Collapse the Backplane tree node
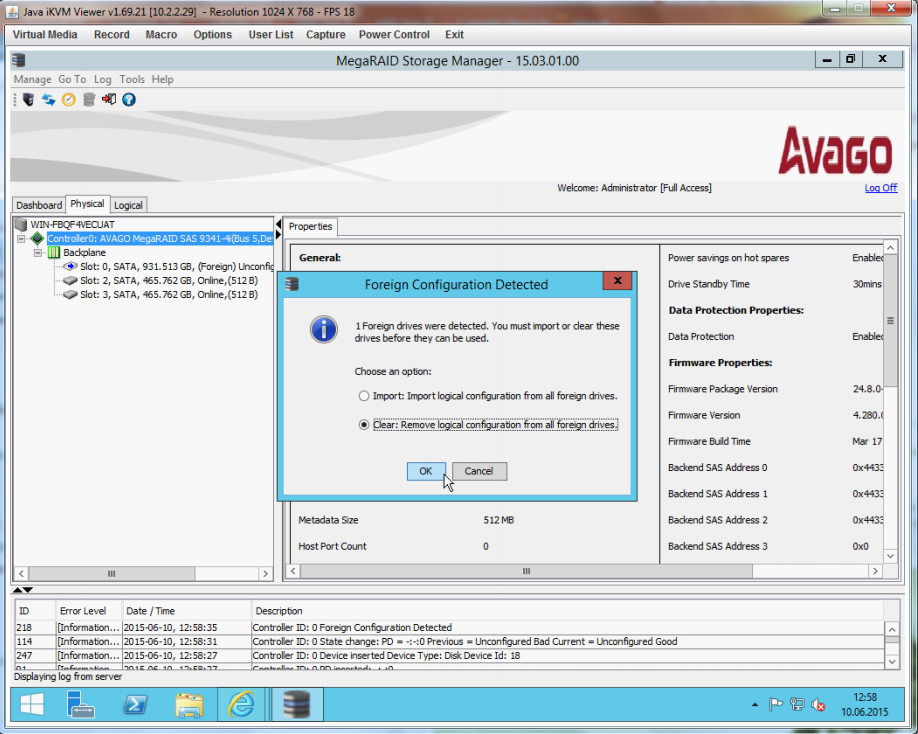Screen dimensions: 918x734 click(38, 253)
